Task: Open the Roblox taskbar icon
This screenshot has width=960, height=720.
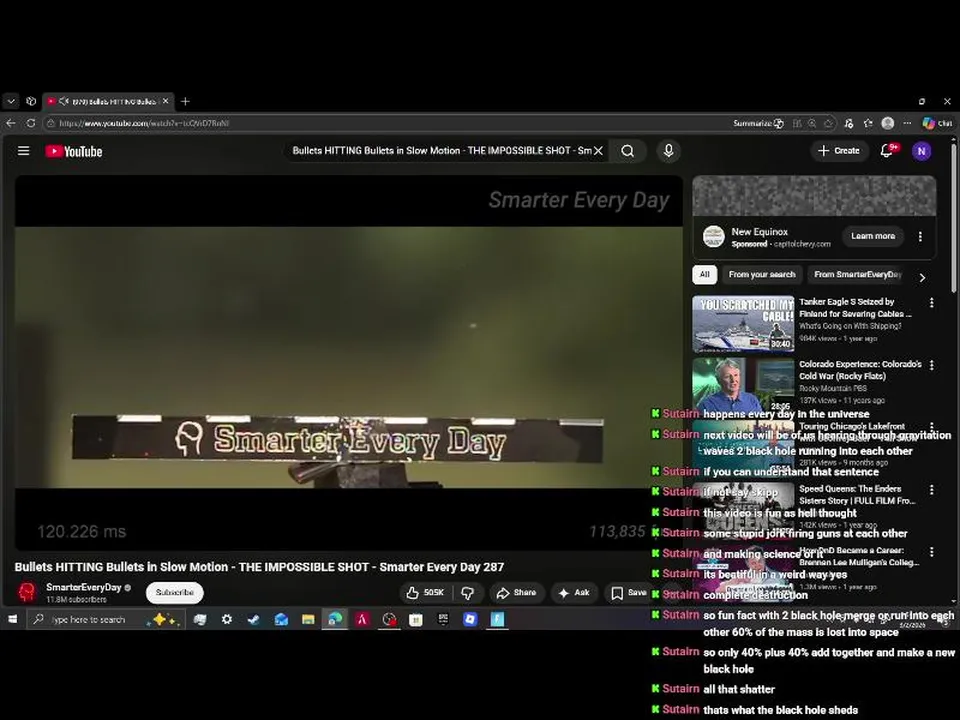Action: pyautogui.click(x=470, y=619)
